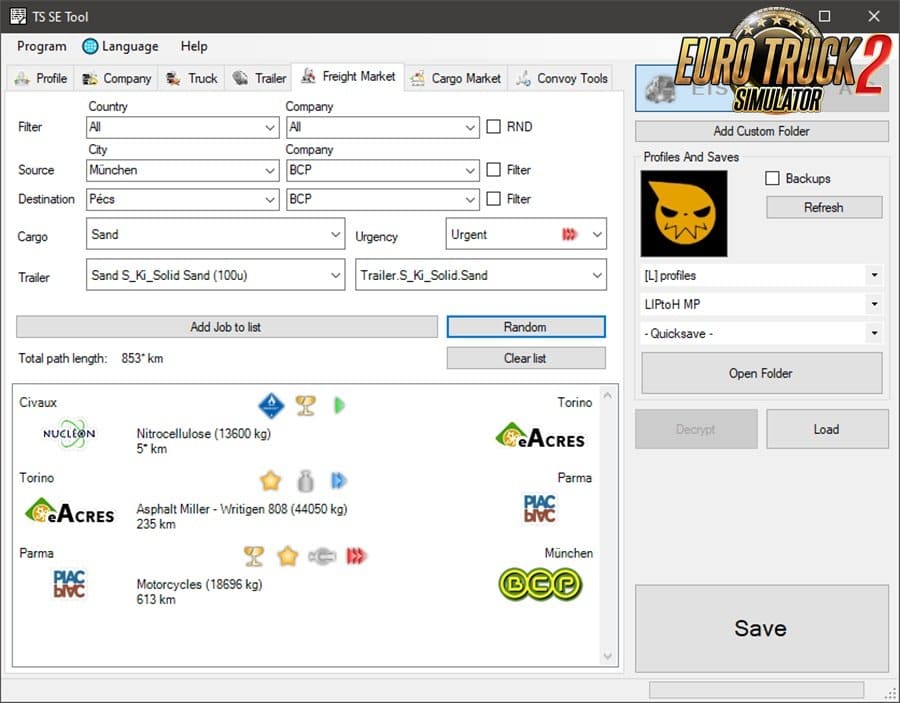Image resolution: width=900 pixels, height=703 pixels.
Task: Toggle the Destination row Filter checkbox
Action: [494, 199]
